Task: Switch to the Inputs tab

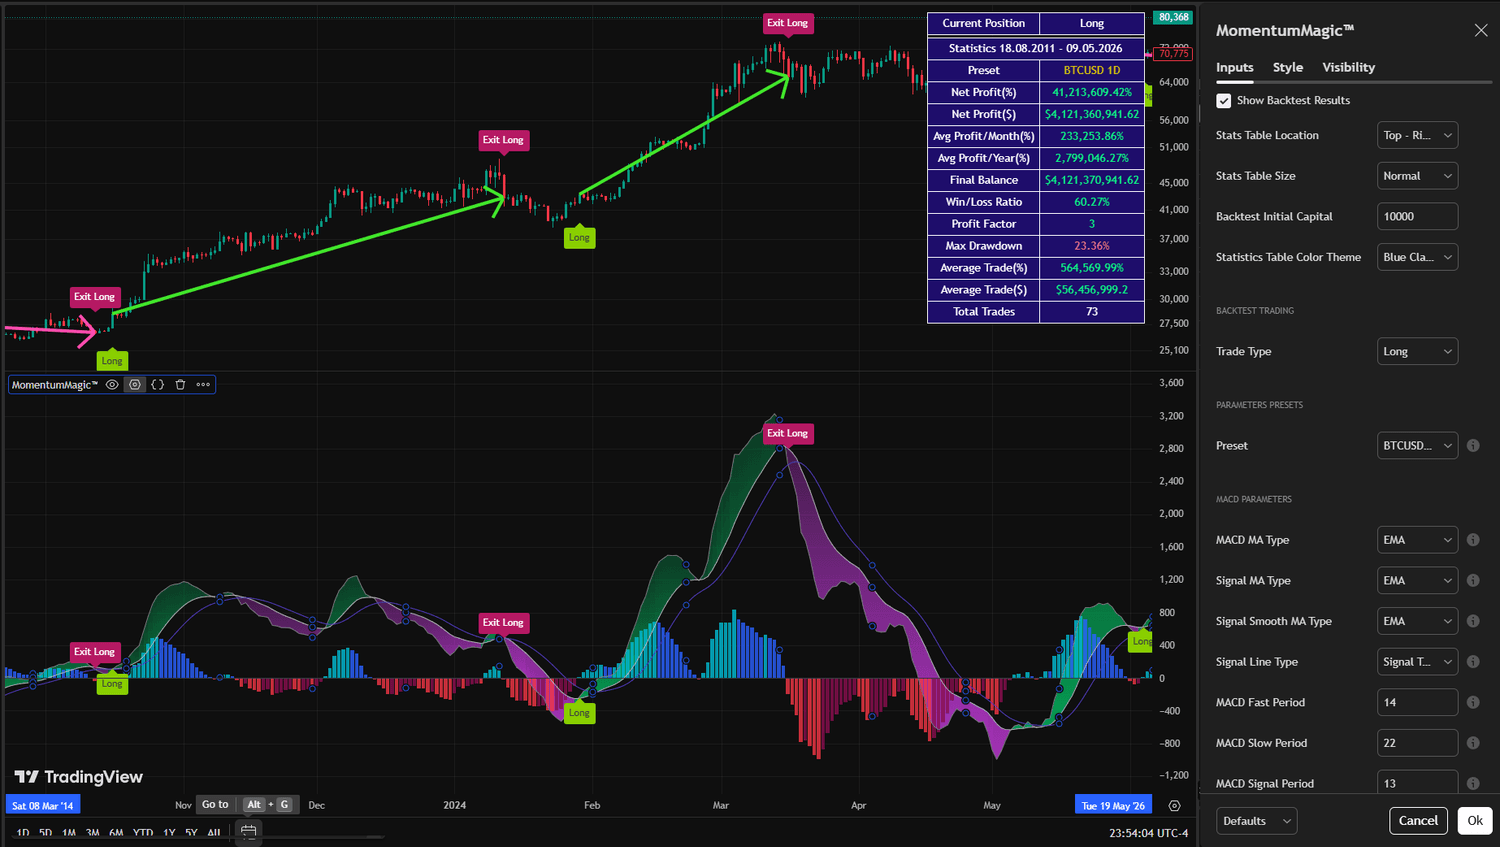Action: [1234, 67]
